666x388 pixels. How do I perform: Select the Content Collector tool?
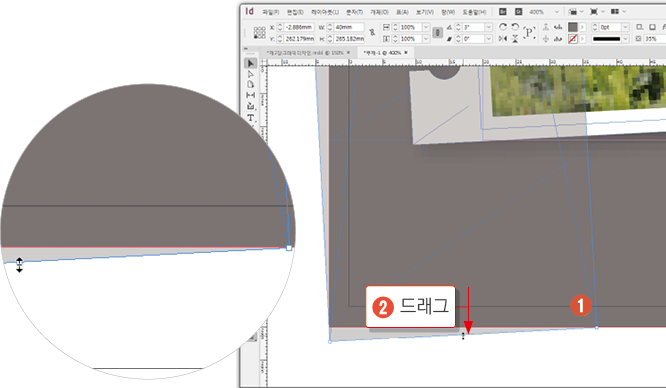pos(250,106)
